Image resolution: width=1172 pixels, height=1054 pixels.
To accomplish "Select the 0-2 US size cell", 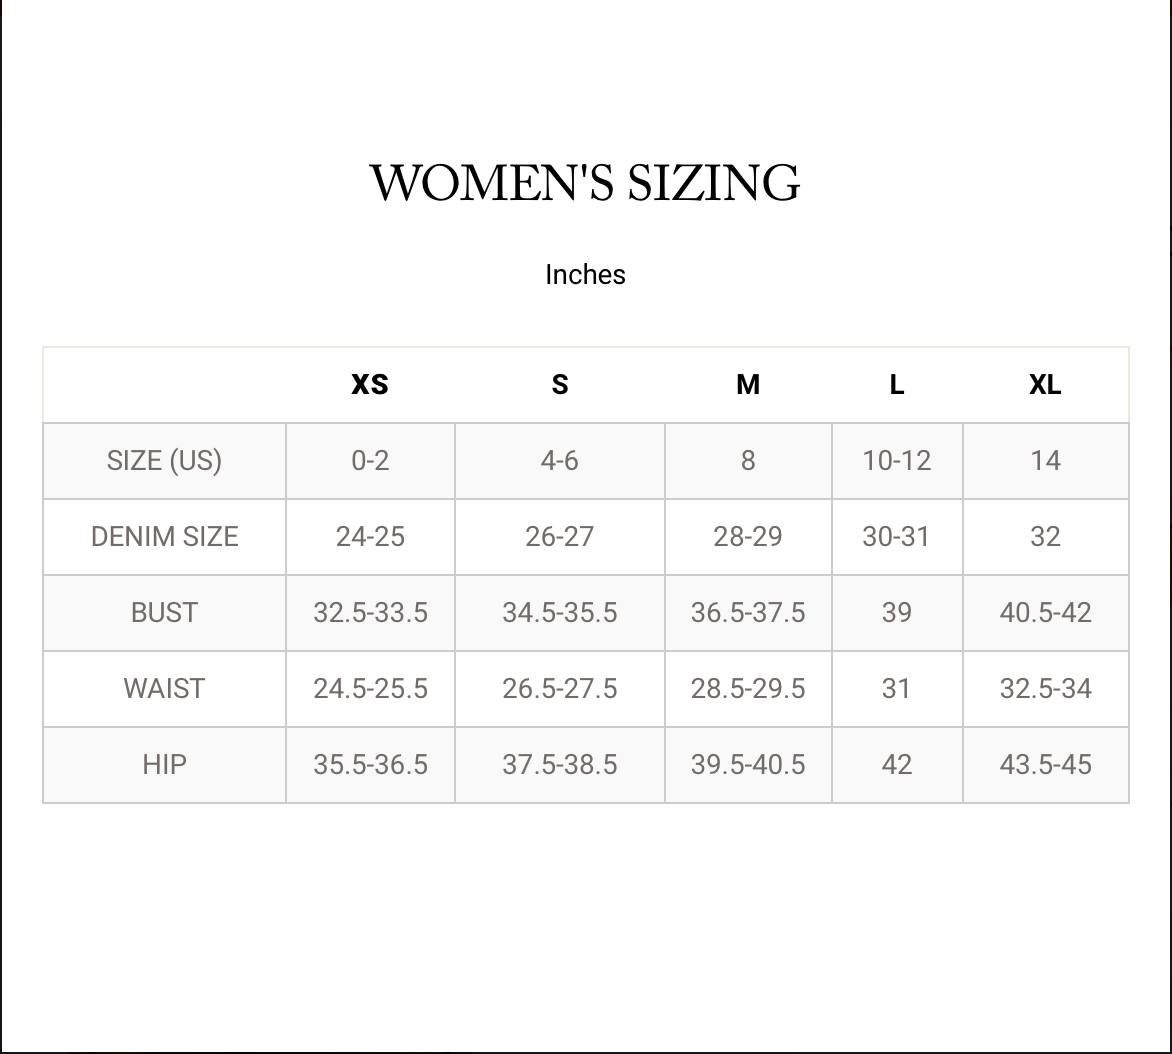I will tap(370, 461).
